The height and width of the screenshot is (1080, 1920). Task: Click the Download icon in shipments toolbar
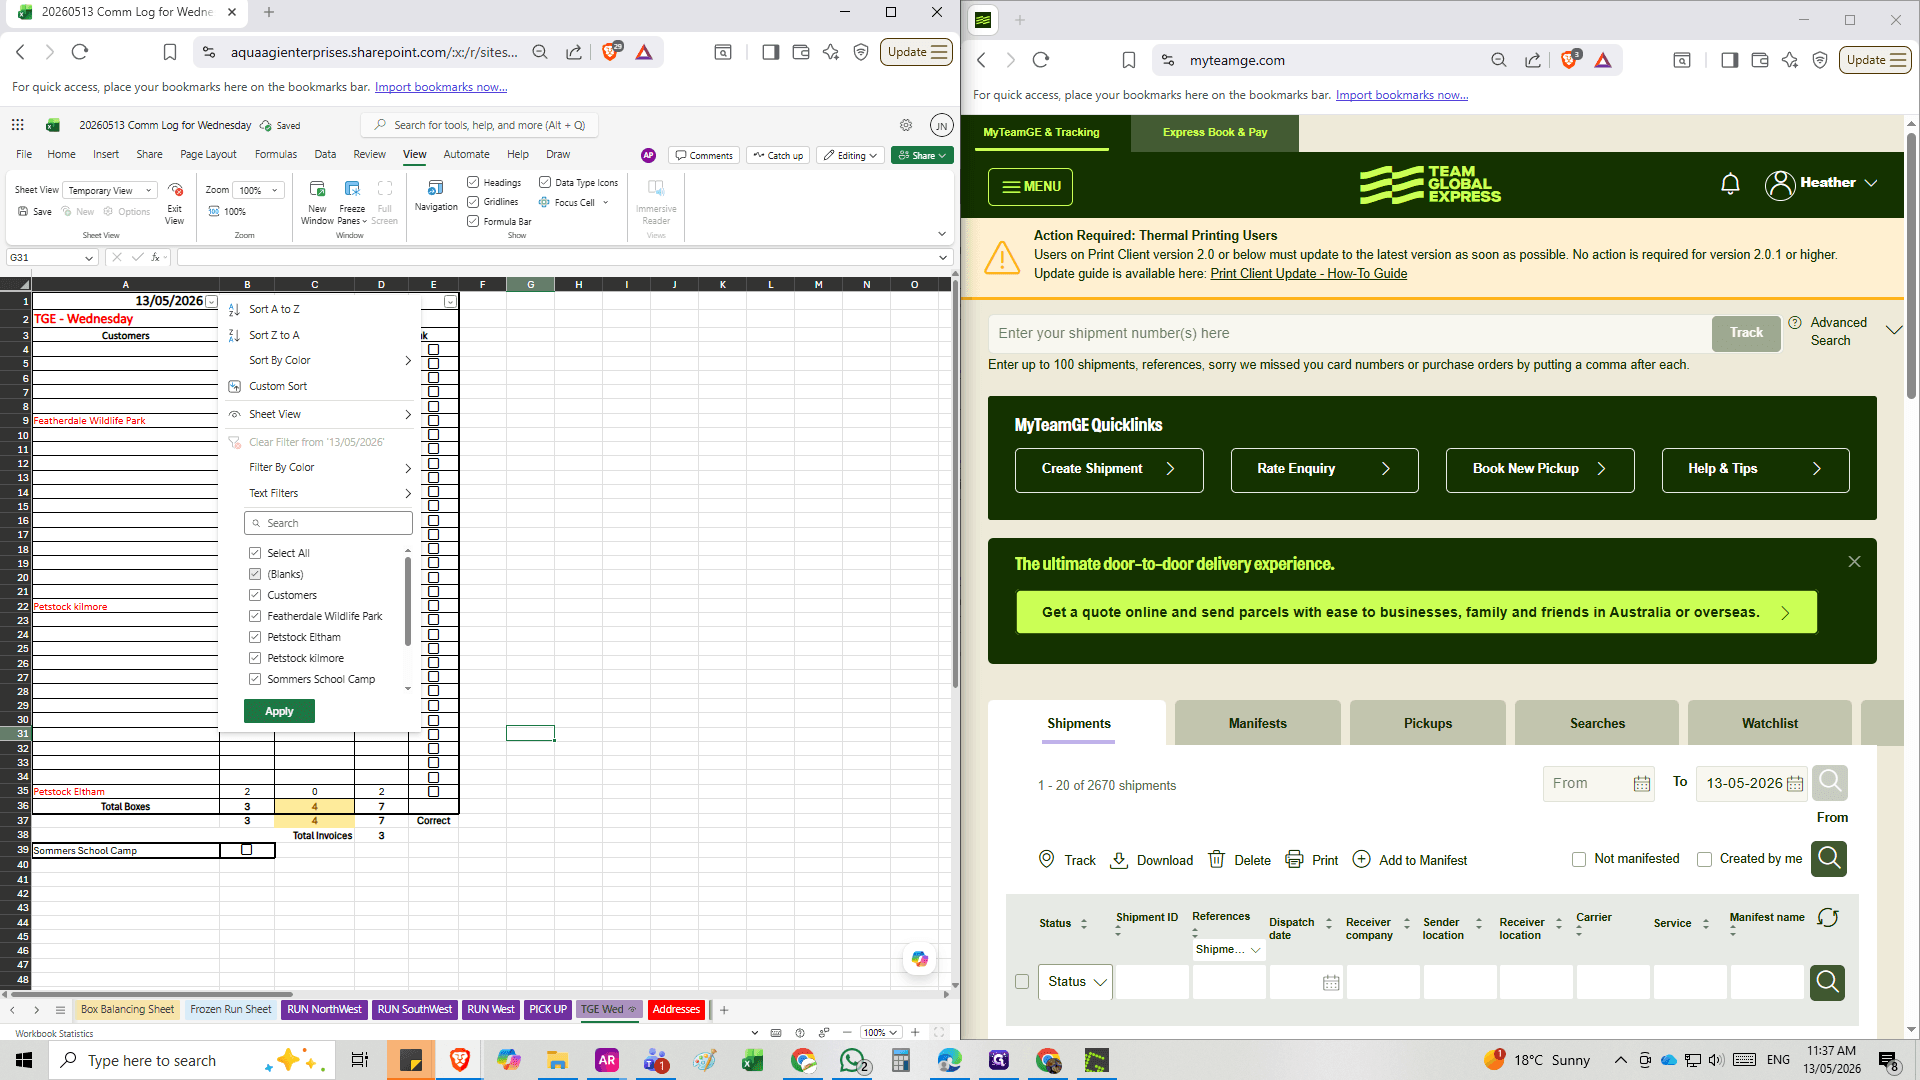(x=1120, y=860)
